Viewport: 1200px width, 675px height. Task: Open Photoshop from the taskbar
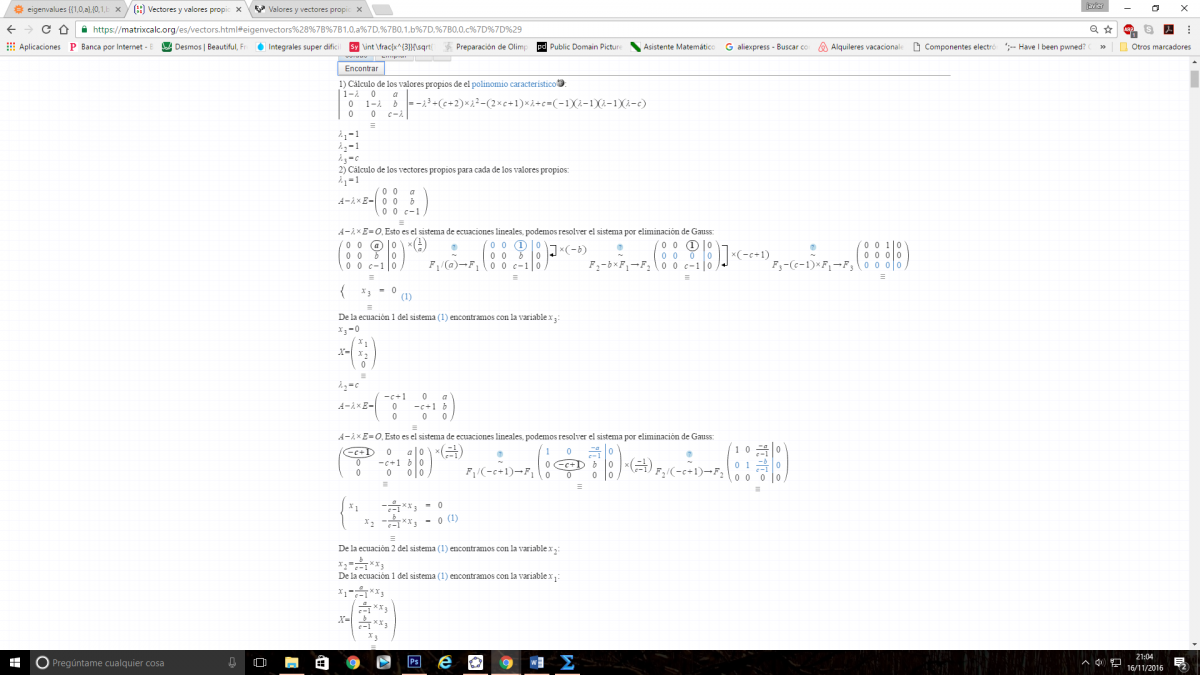tap(414, 662)
